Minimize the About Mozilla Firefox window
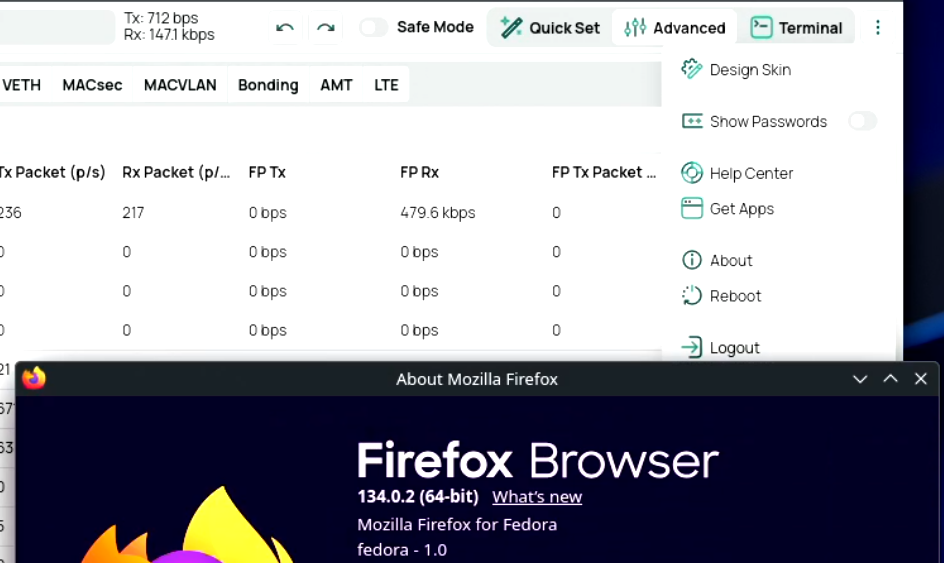944x563 pixels. [860, 379]
